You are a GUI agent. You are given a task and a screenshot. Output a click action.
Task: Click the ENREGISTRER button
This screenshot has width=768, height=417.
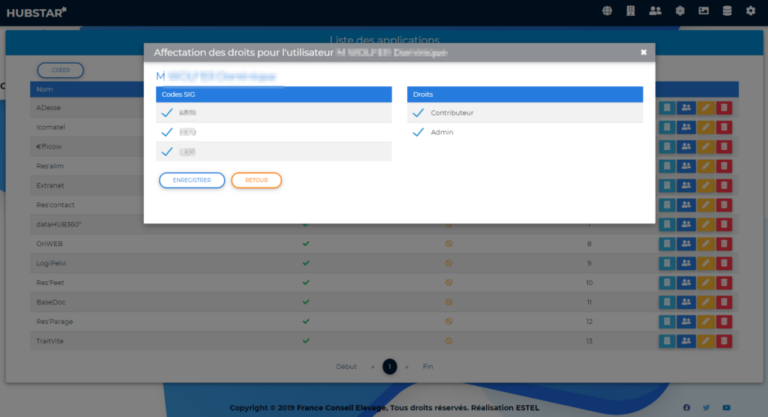click(x=192, y=180)
